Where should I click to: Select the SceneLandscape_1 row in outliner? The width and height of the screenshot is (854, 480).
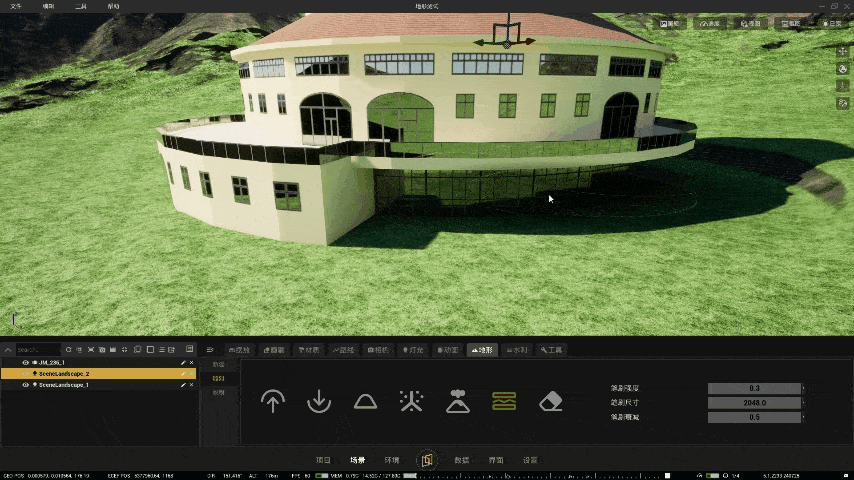pyautogui.click(x=99, y=385)
